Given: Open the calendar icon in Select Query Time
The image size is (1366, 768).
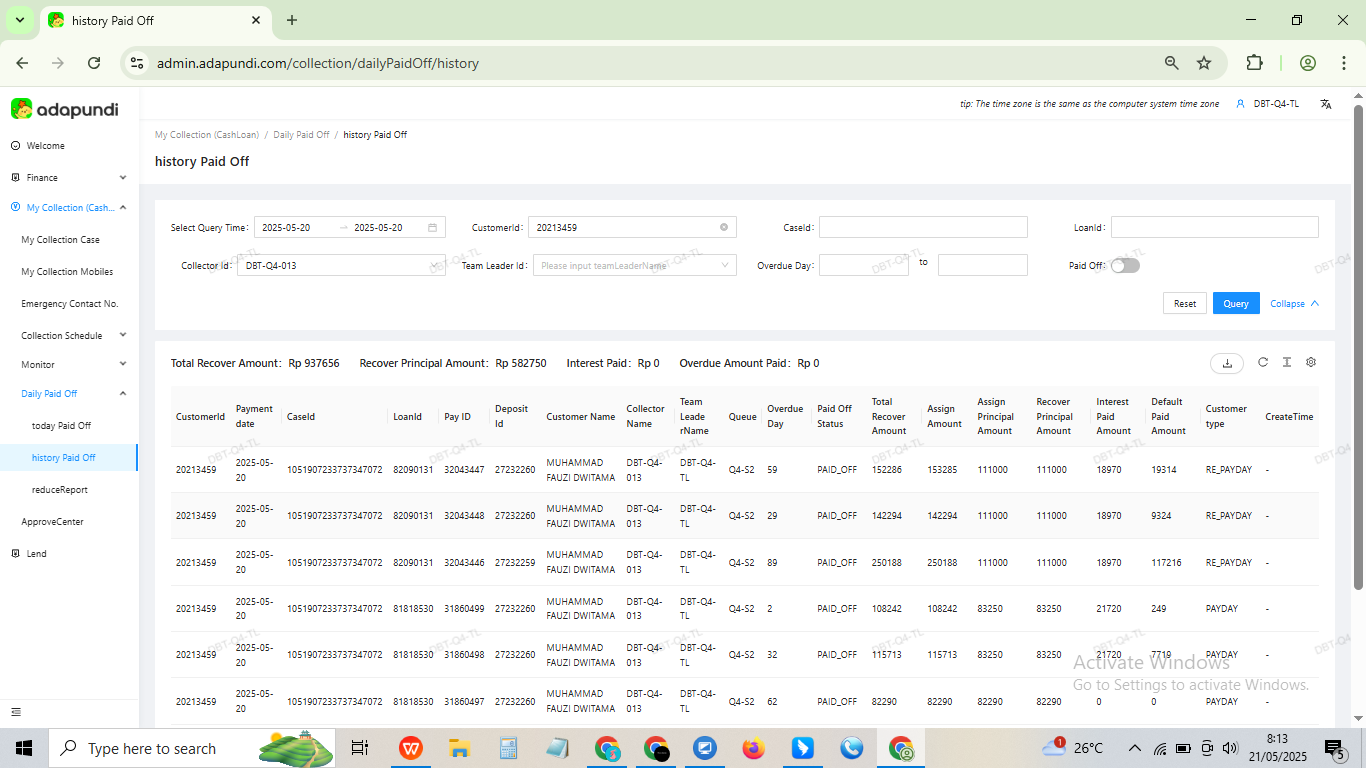Looking at the screenshot, I should (x=433, y=227).
